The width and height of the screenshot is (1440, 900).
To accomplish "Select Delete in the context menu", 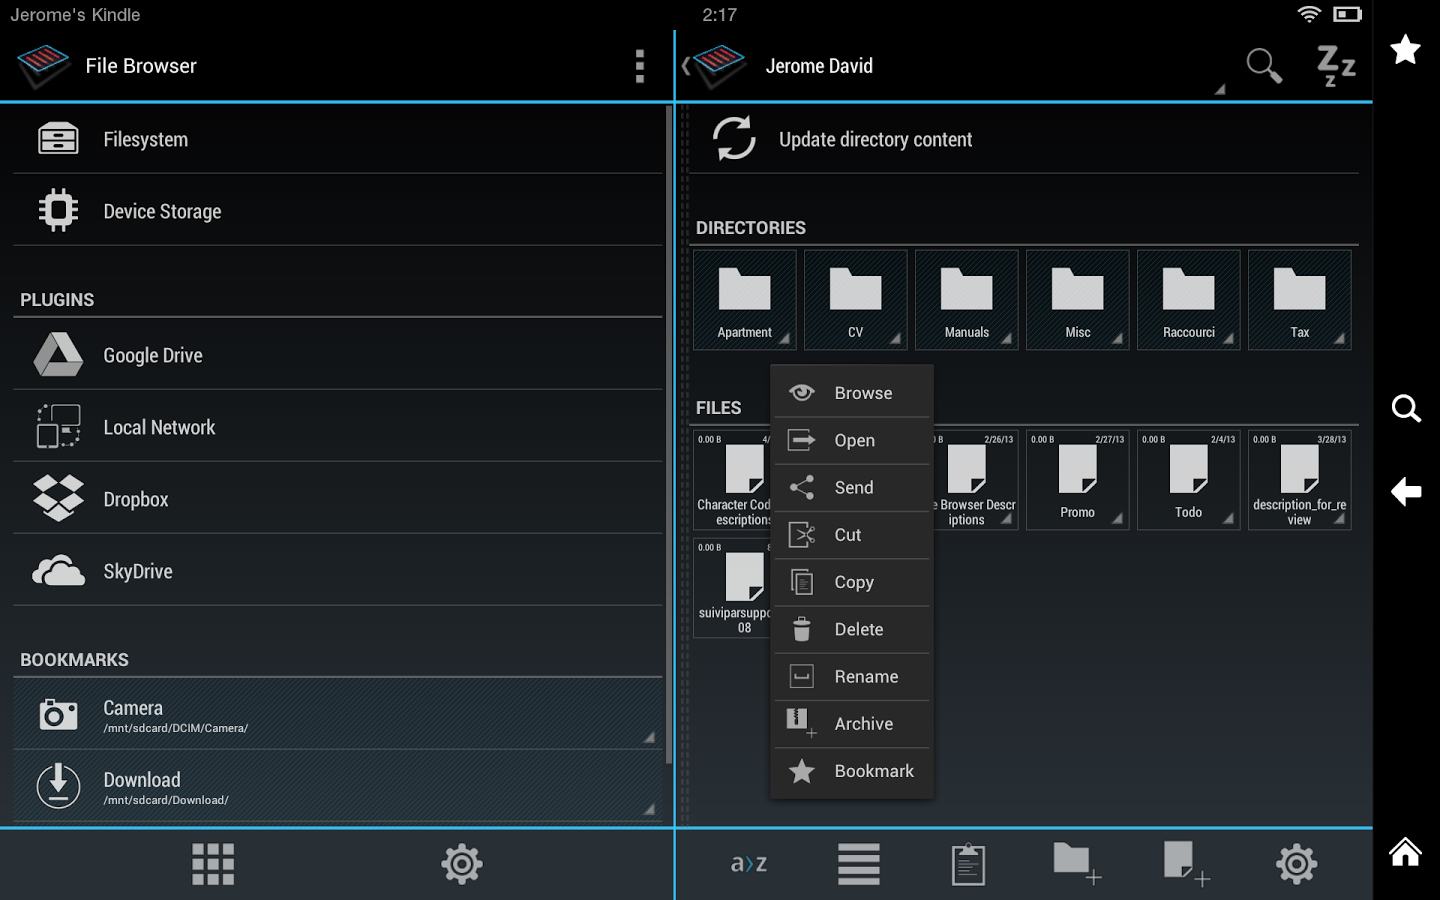I will click(852, 629).
